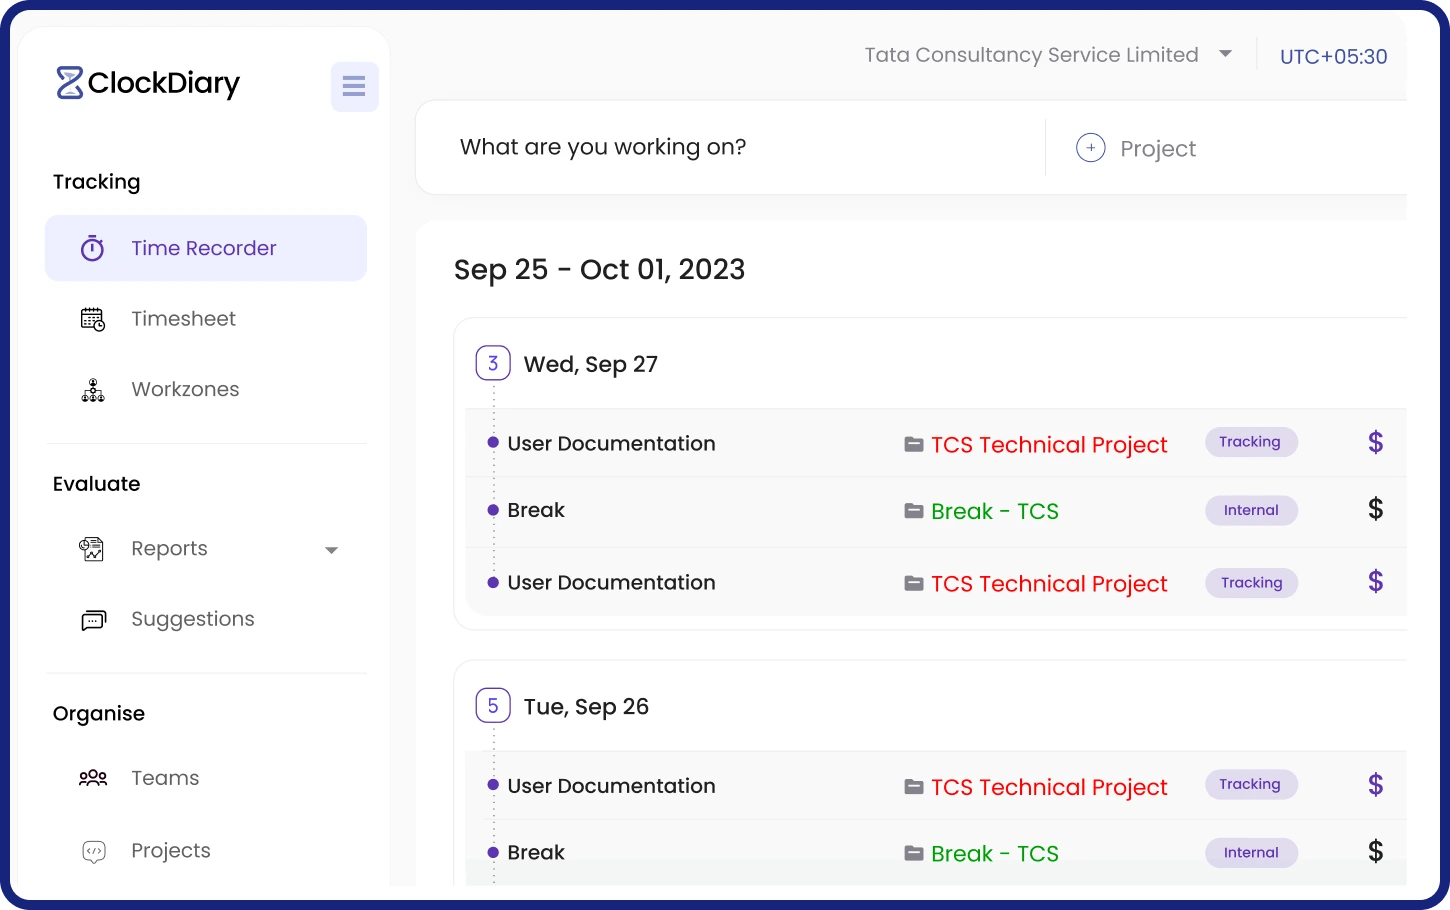The width and height of the screenshot is (1450, 910).
Task: Click the folder icon beside Break - TCS on Sep 26
Action: click(914, 853)
